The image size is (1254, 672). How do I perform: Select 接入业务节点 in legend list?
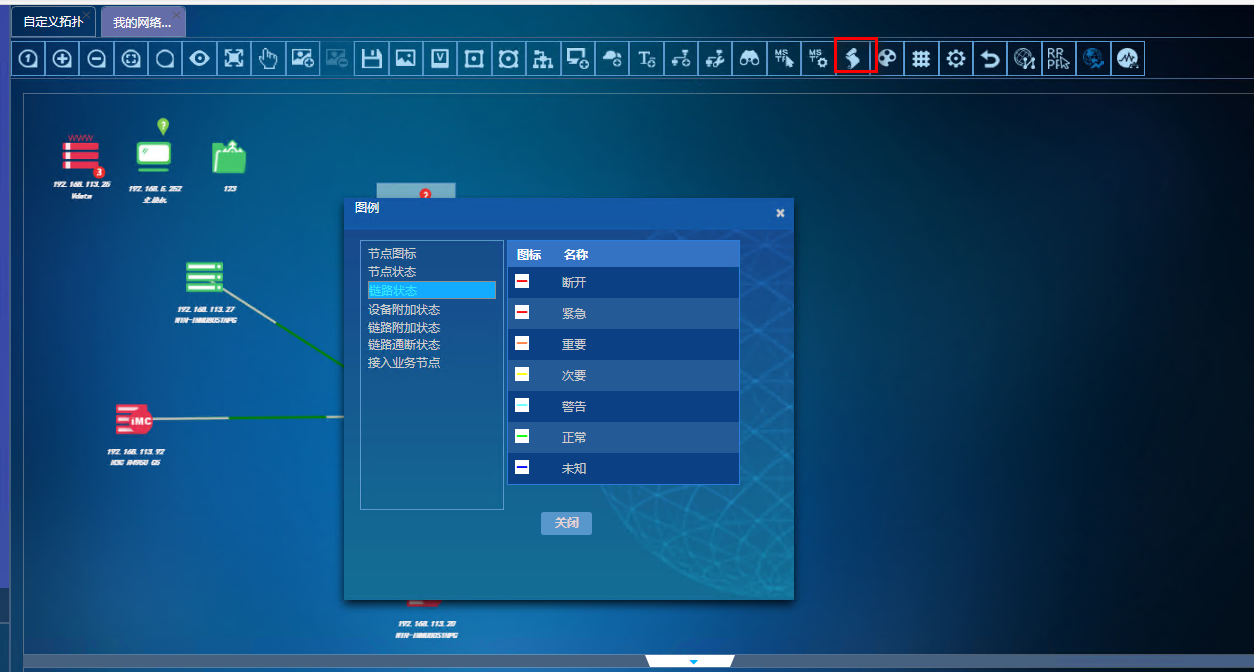click(x=404, y=363)
